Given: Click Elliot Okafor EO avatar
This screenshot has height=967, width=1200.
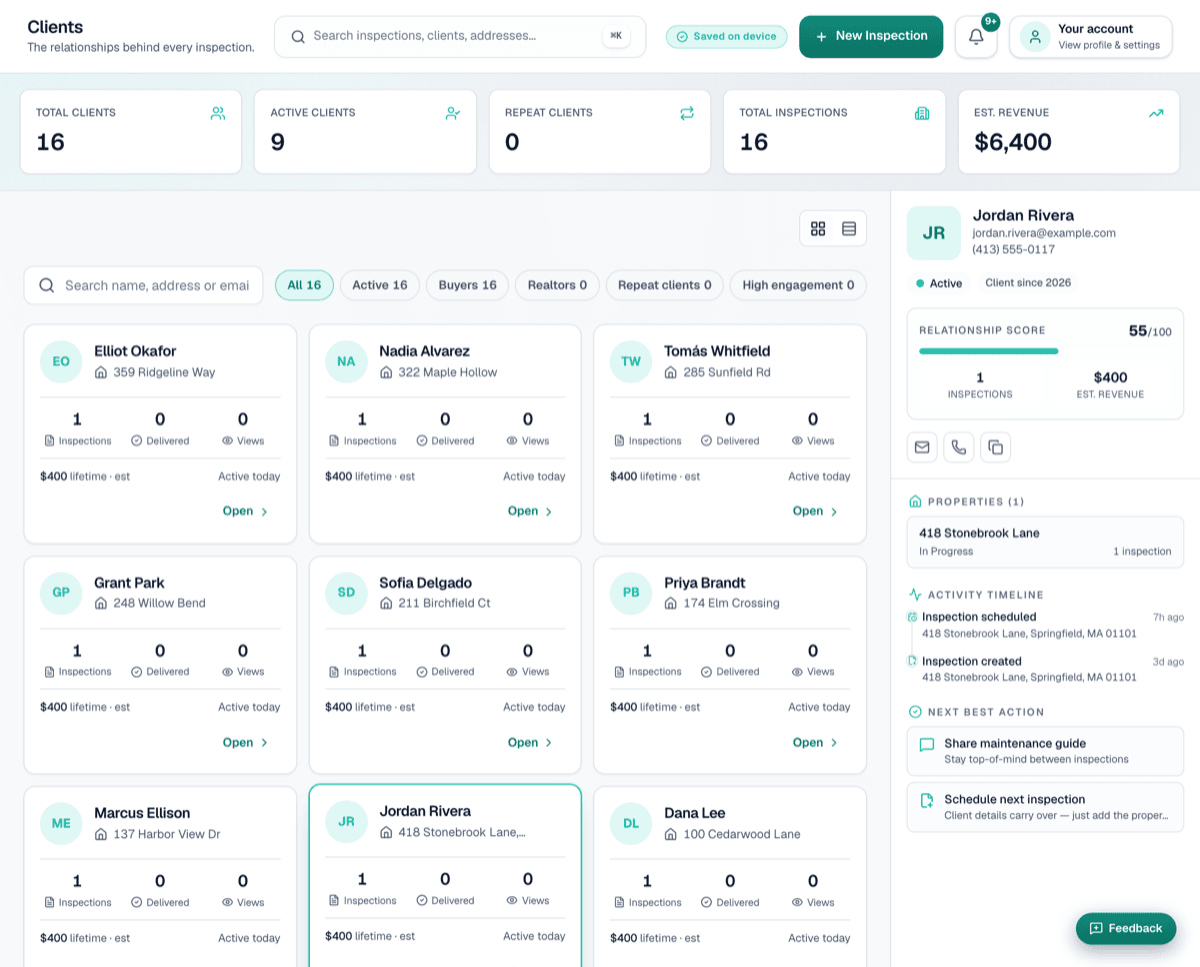Looking at the screenshot, I should tap(61, 361).
